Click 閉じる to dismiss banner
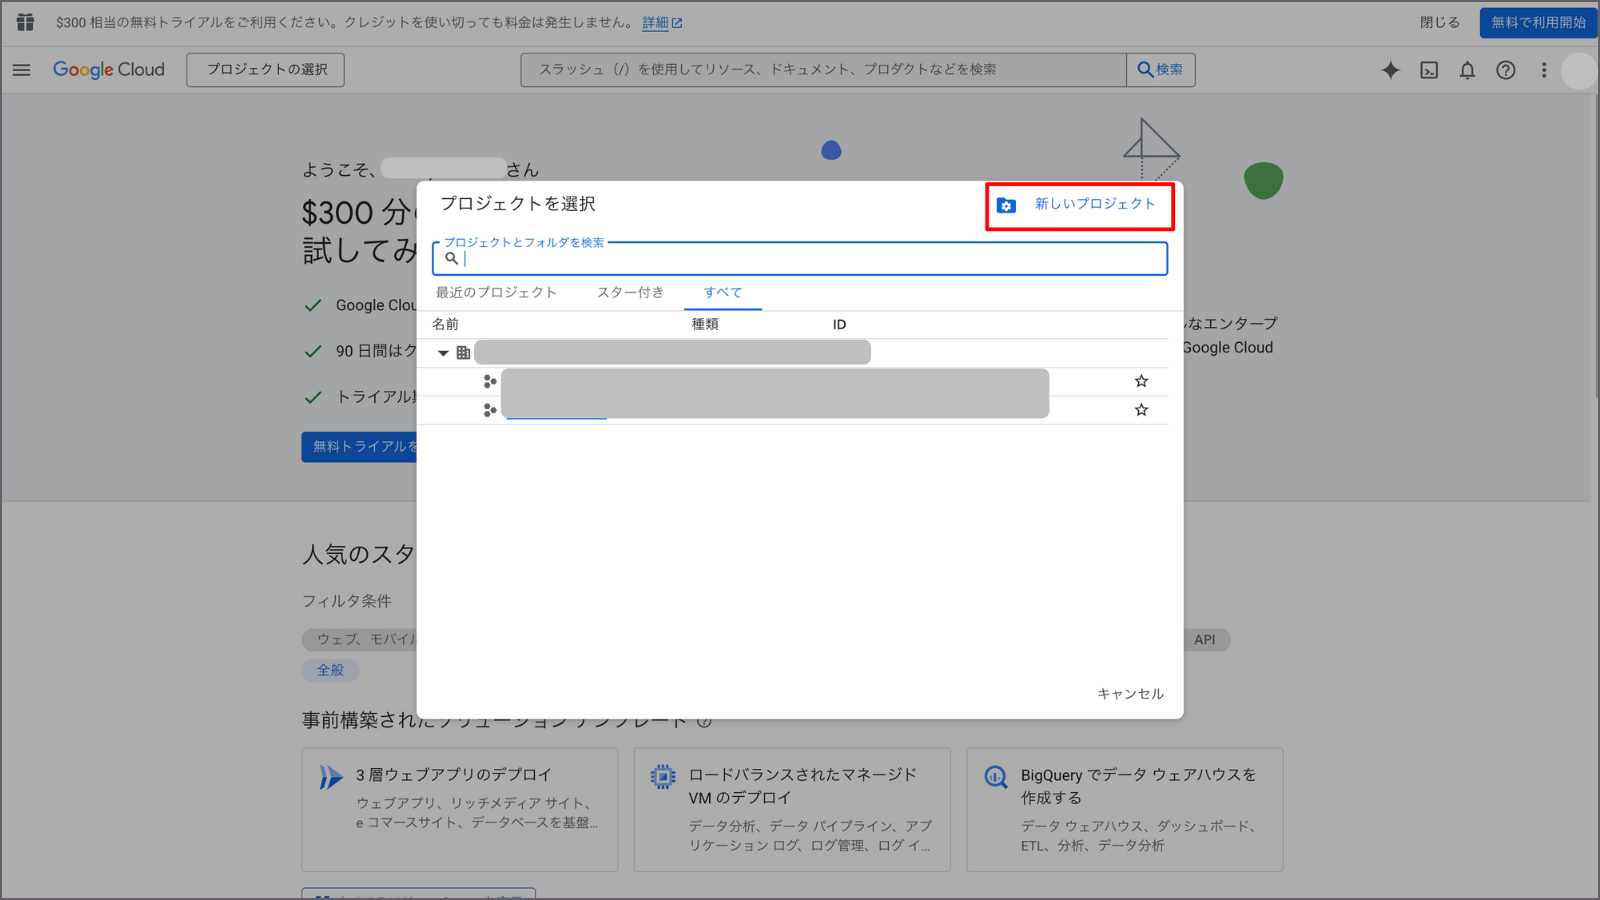 pos(1440,22)
